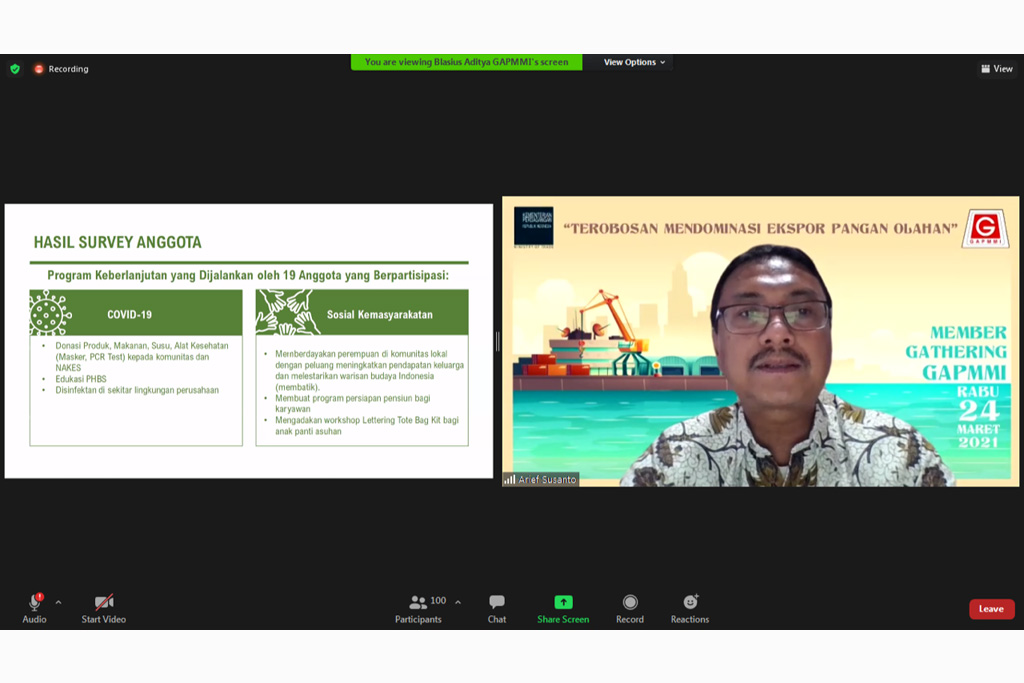This screenshot has width=1024, height=683.
Task: Click the "Membuat program persiapan pensiun" bullet
Action: pos(353,403)
